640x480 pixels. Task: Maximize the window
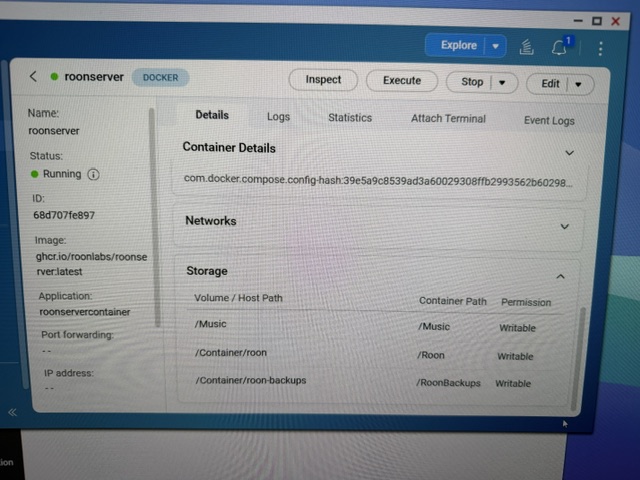596,20
